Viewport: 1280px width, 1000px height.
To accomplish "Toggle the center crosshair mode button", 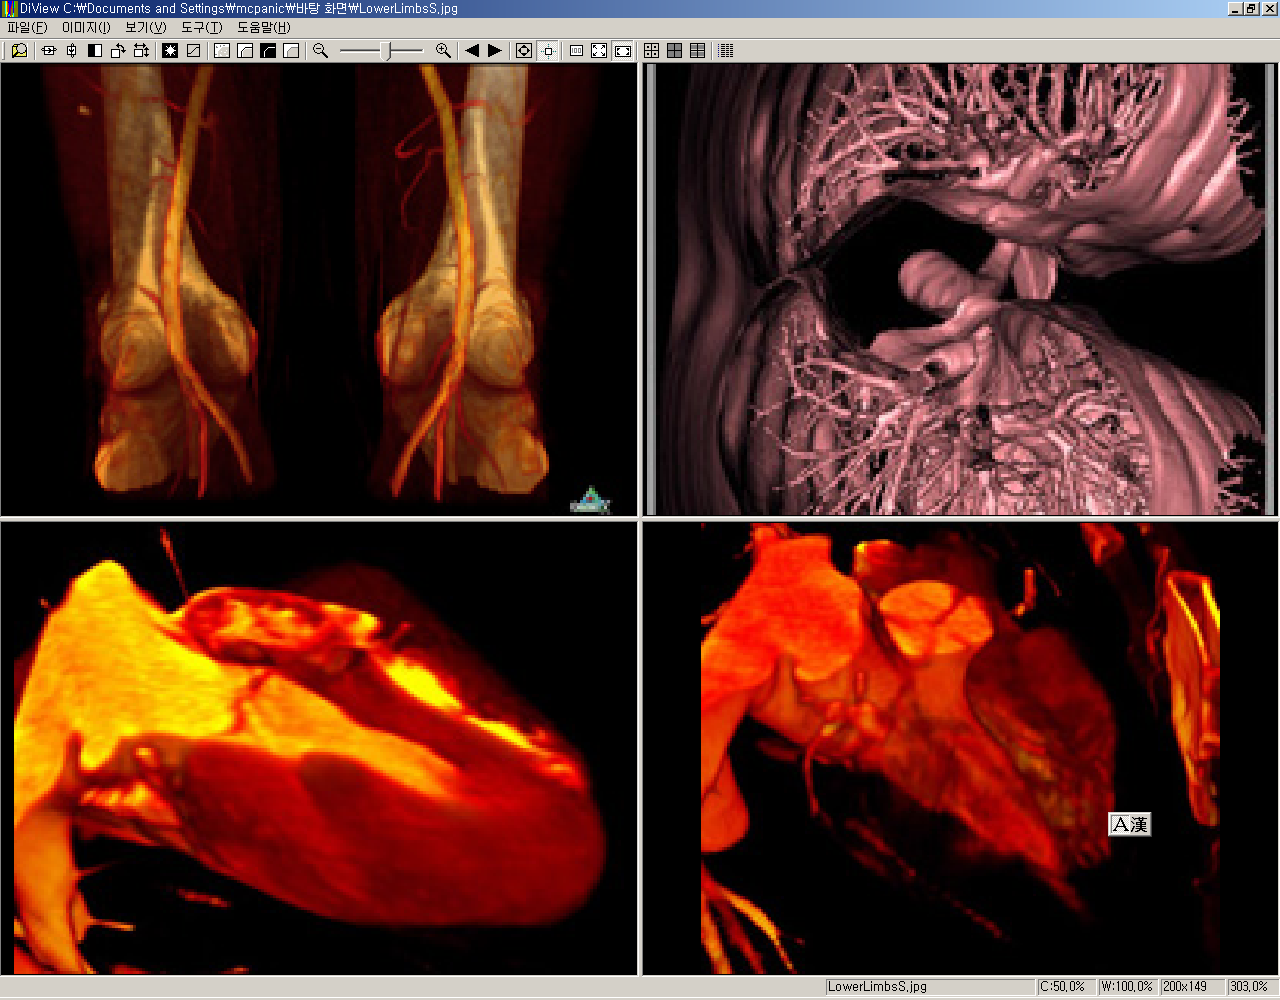I will point(548,50).
